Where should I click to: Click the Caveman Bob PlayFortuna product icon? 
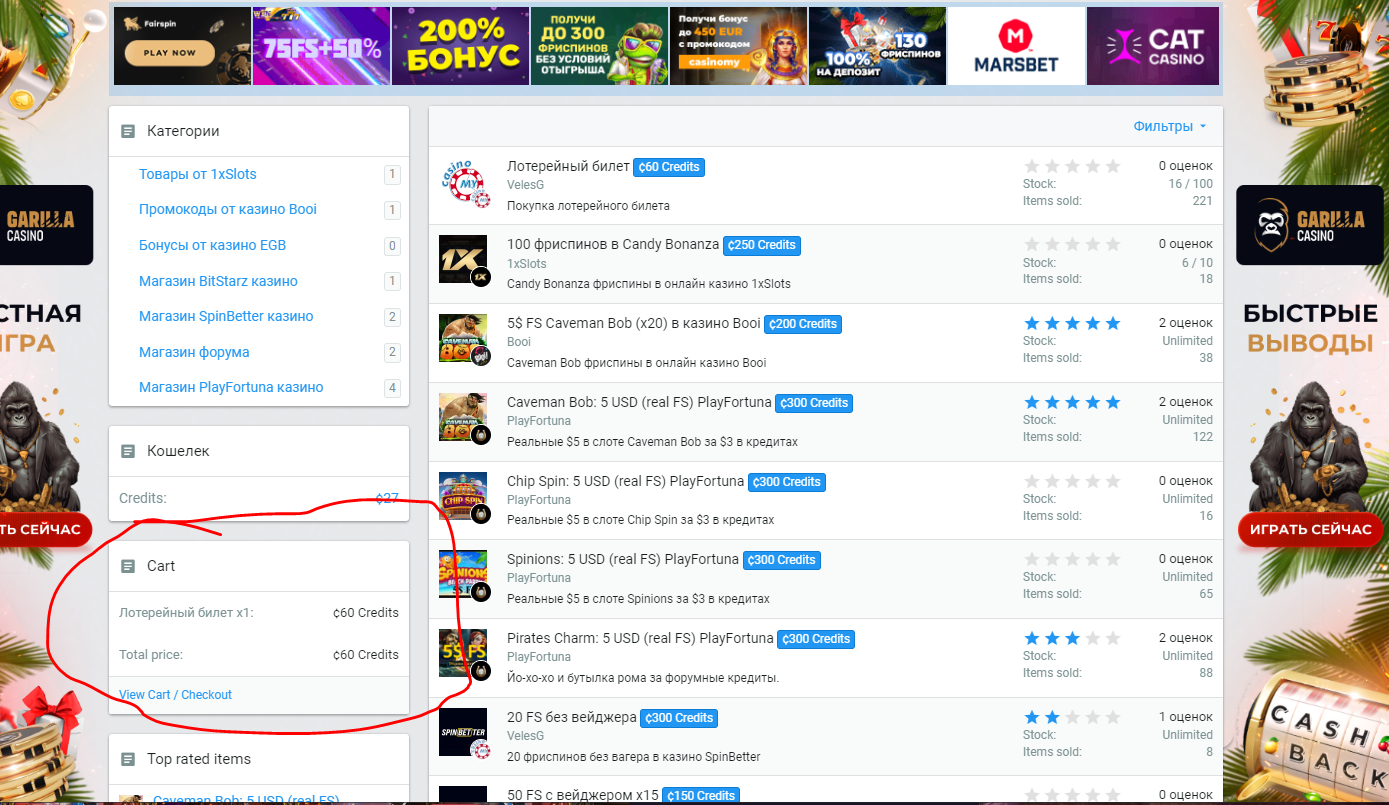463,418
